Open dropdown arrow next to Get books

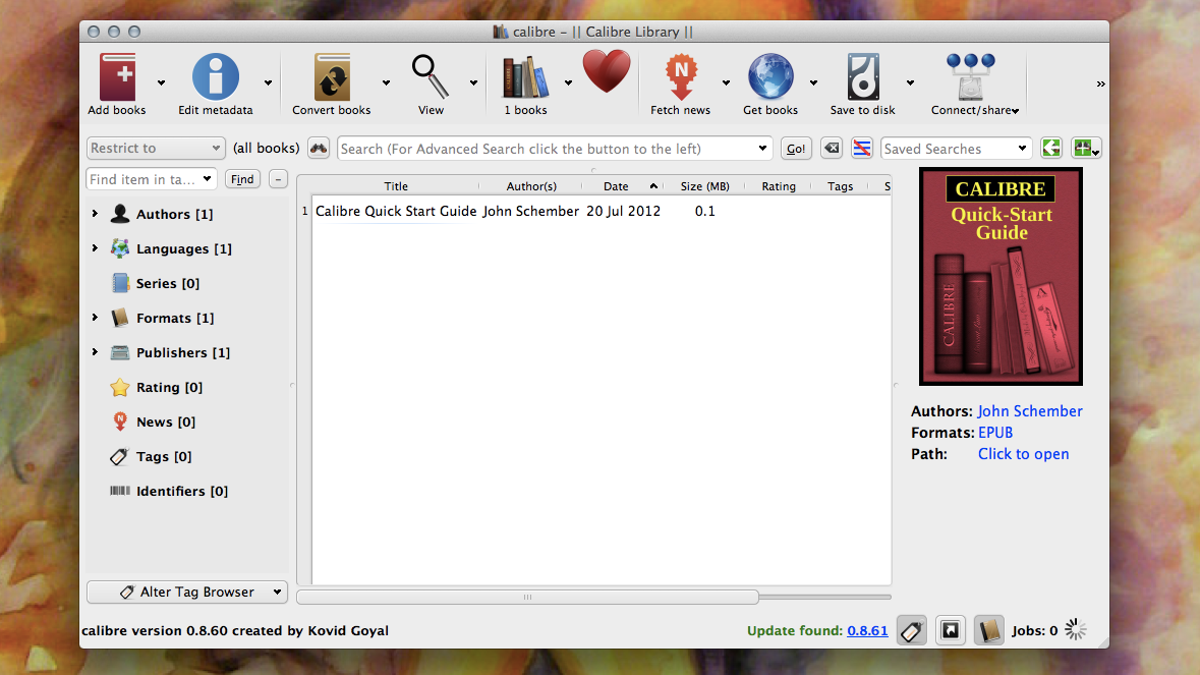point(814,83)
